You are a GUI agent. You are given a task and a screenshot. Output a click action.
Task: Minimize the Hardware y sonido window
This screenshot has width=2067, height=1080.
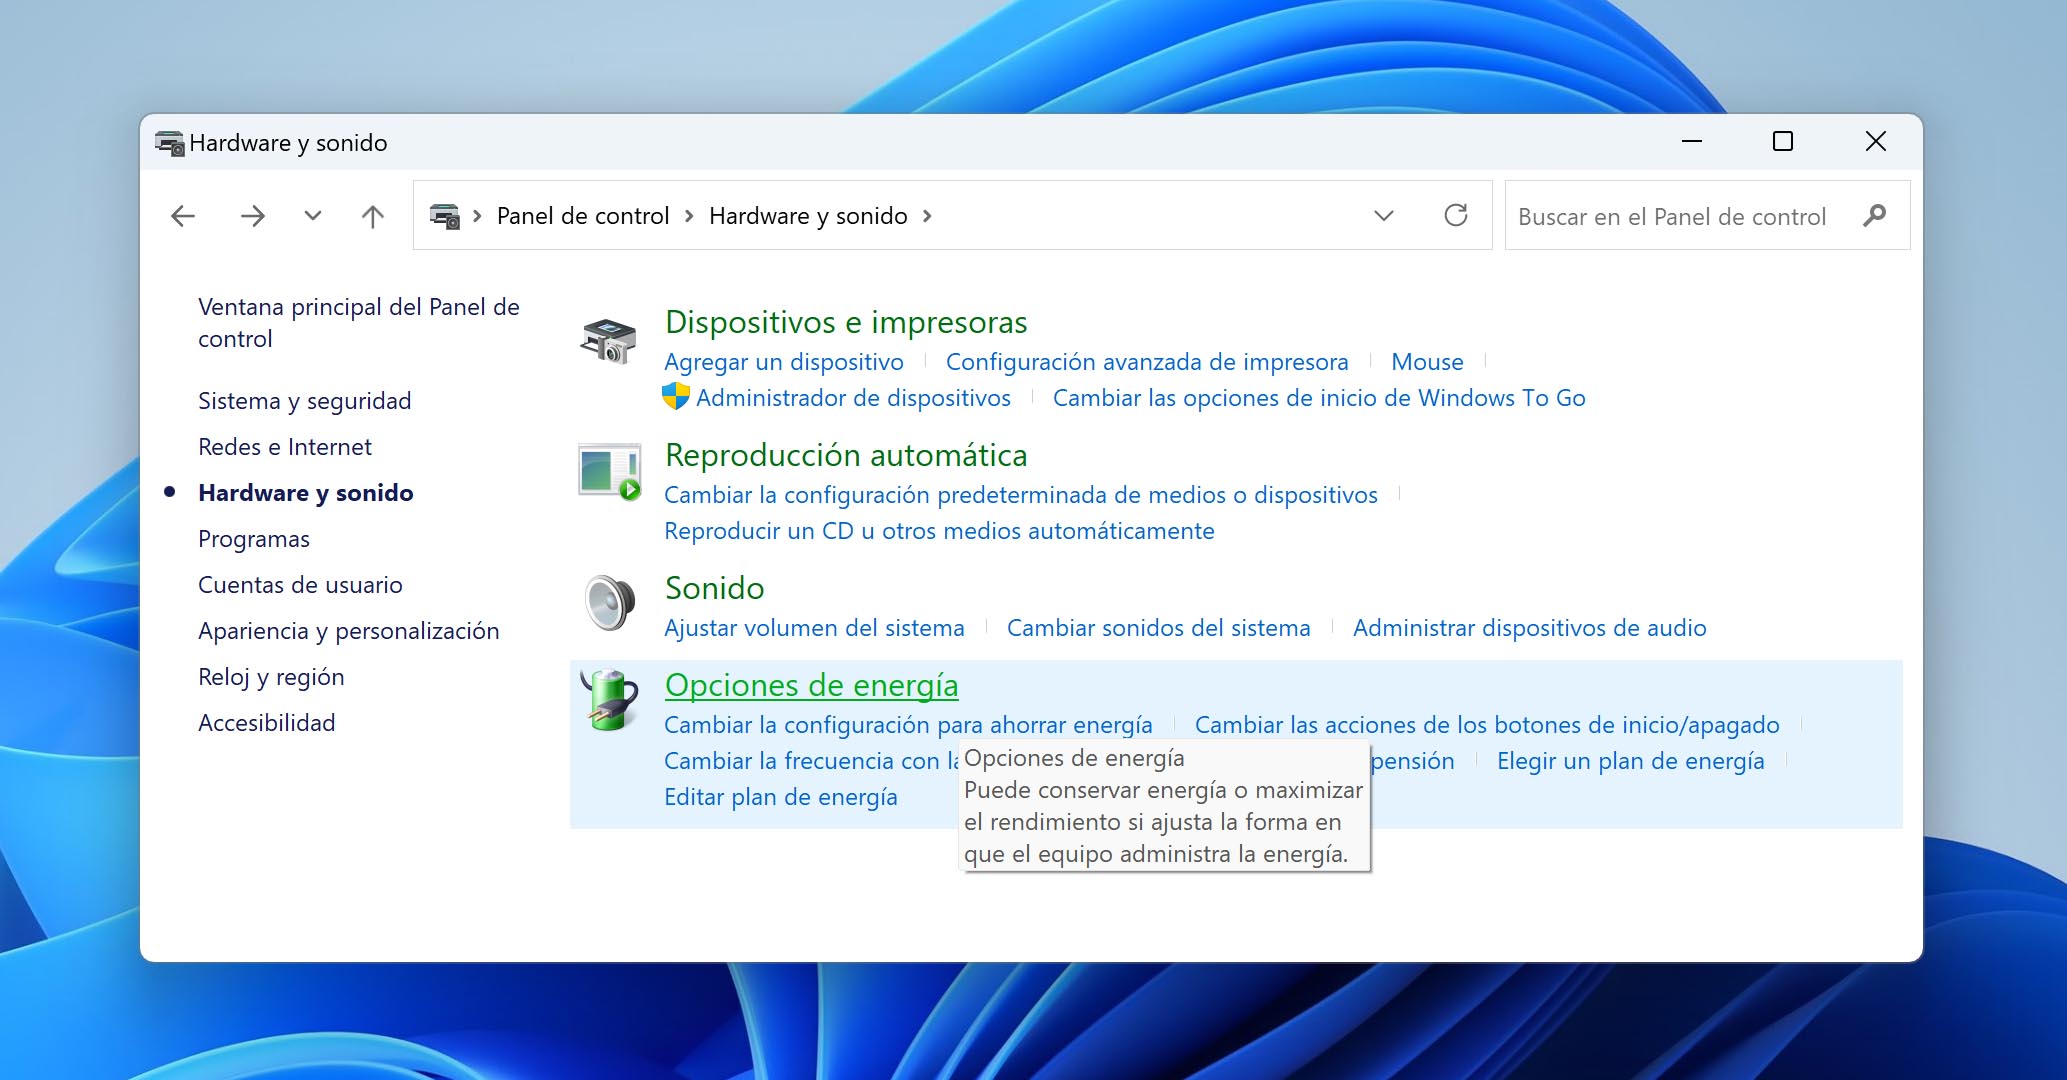[1692, 142]
